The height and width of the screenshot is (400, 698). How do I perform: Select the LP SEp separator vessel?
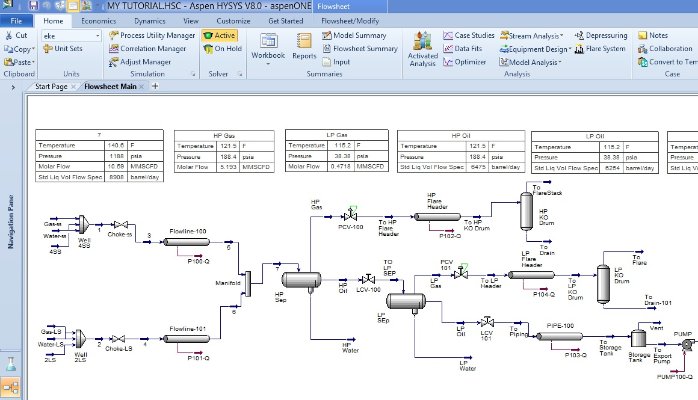[x=406, y=301]
